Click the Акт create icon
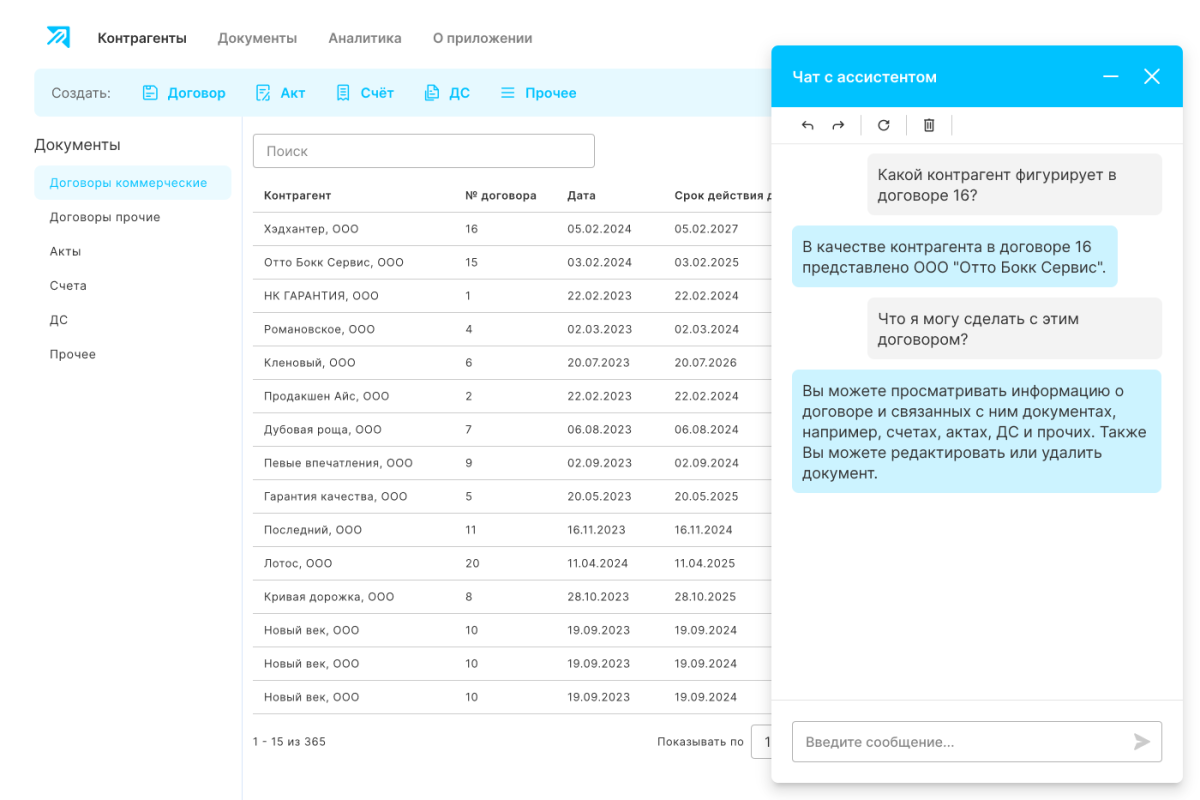 (263, 93)
